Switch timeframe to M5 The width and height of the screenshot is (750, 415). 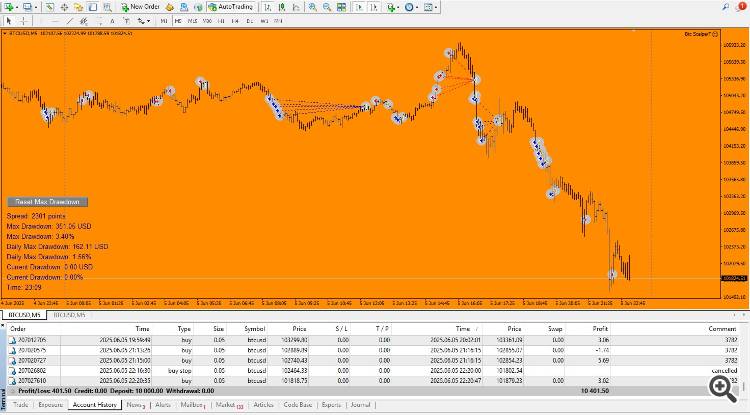click(x=178, y=21)
